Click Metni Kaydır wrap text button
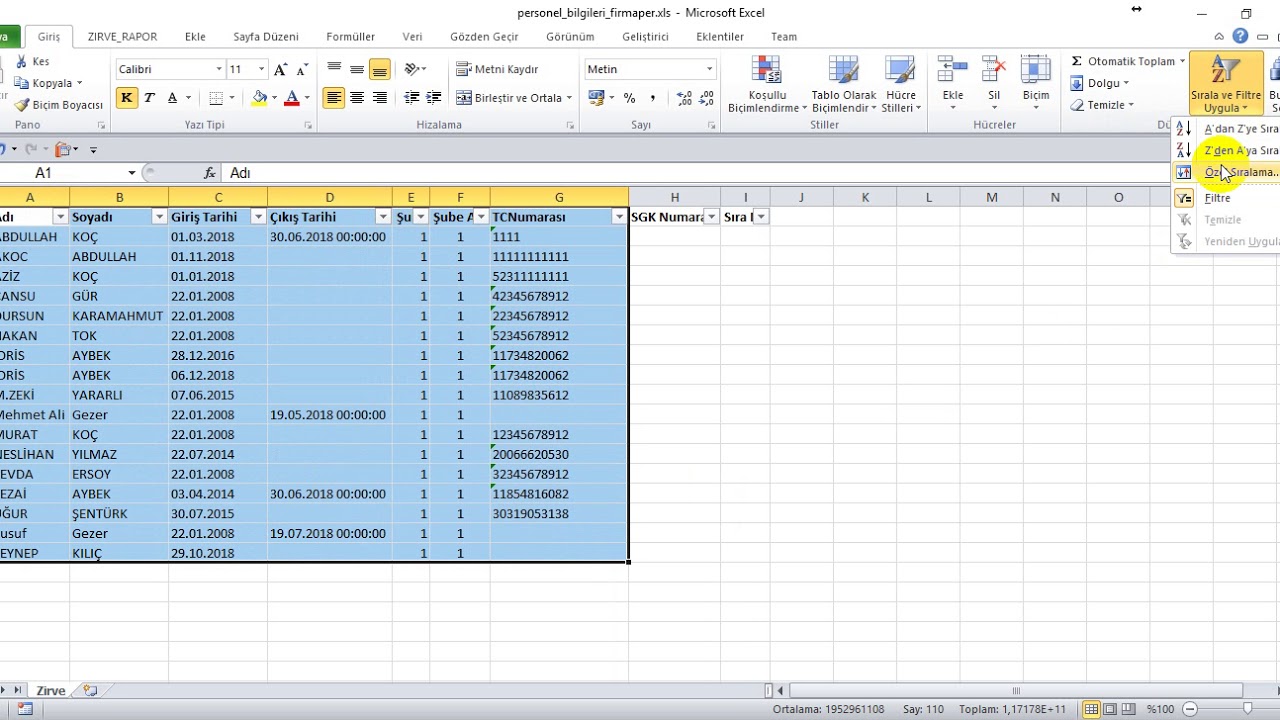Viewport: 1280px width, 720px height. click(x=497, y=69)
